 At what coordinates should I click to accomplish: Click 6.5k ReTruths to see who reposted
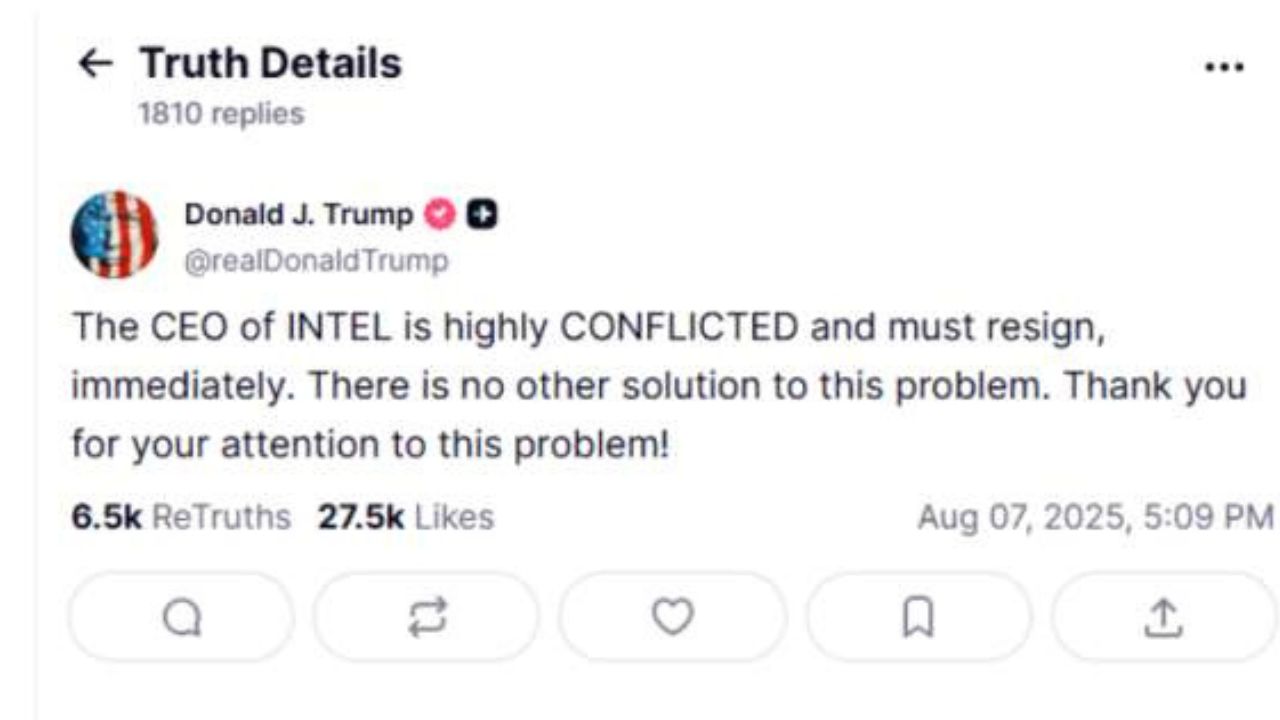pyautogui.click(x=180, y=517)
